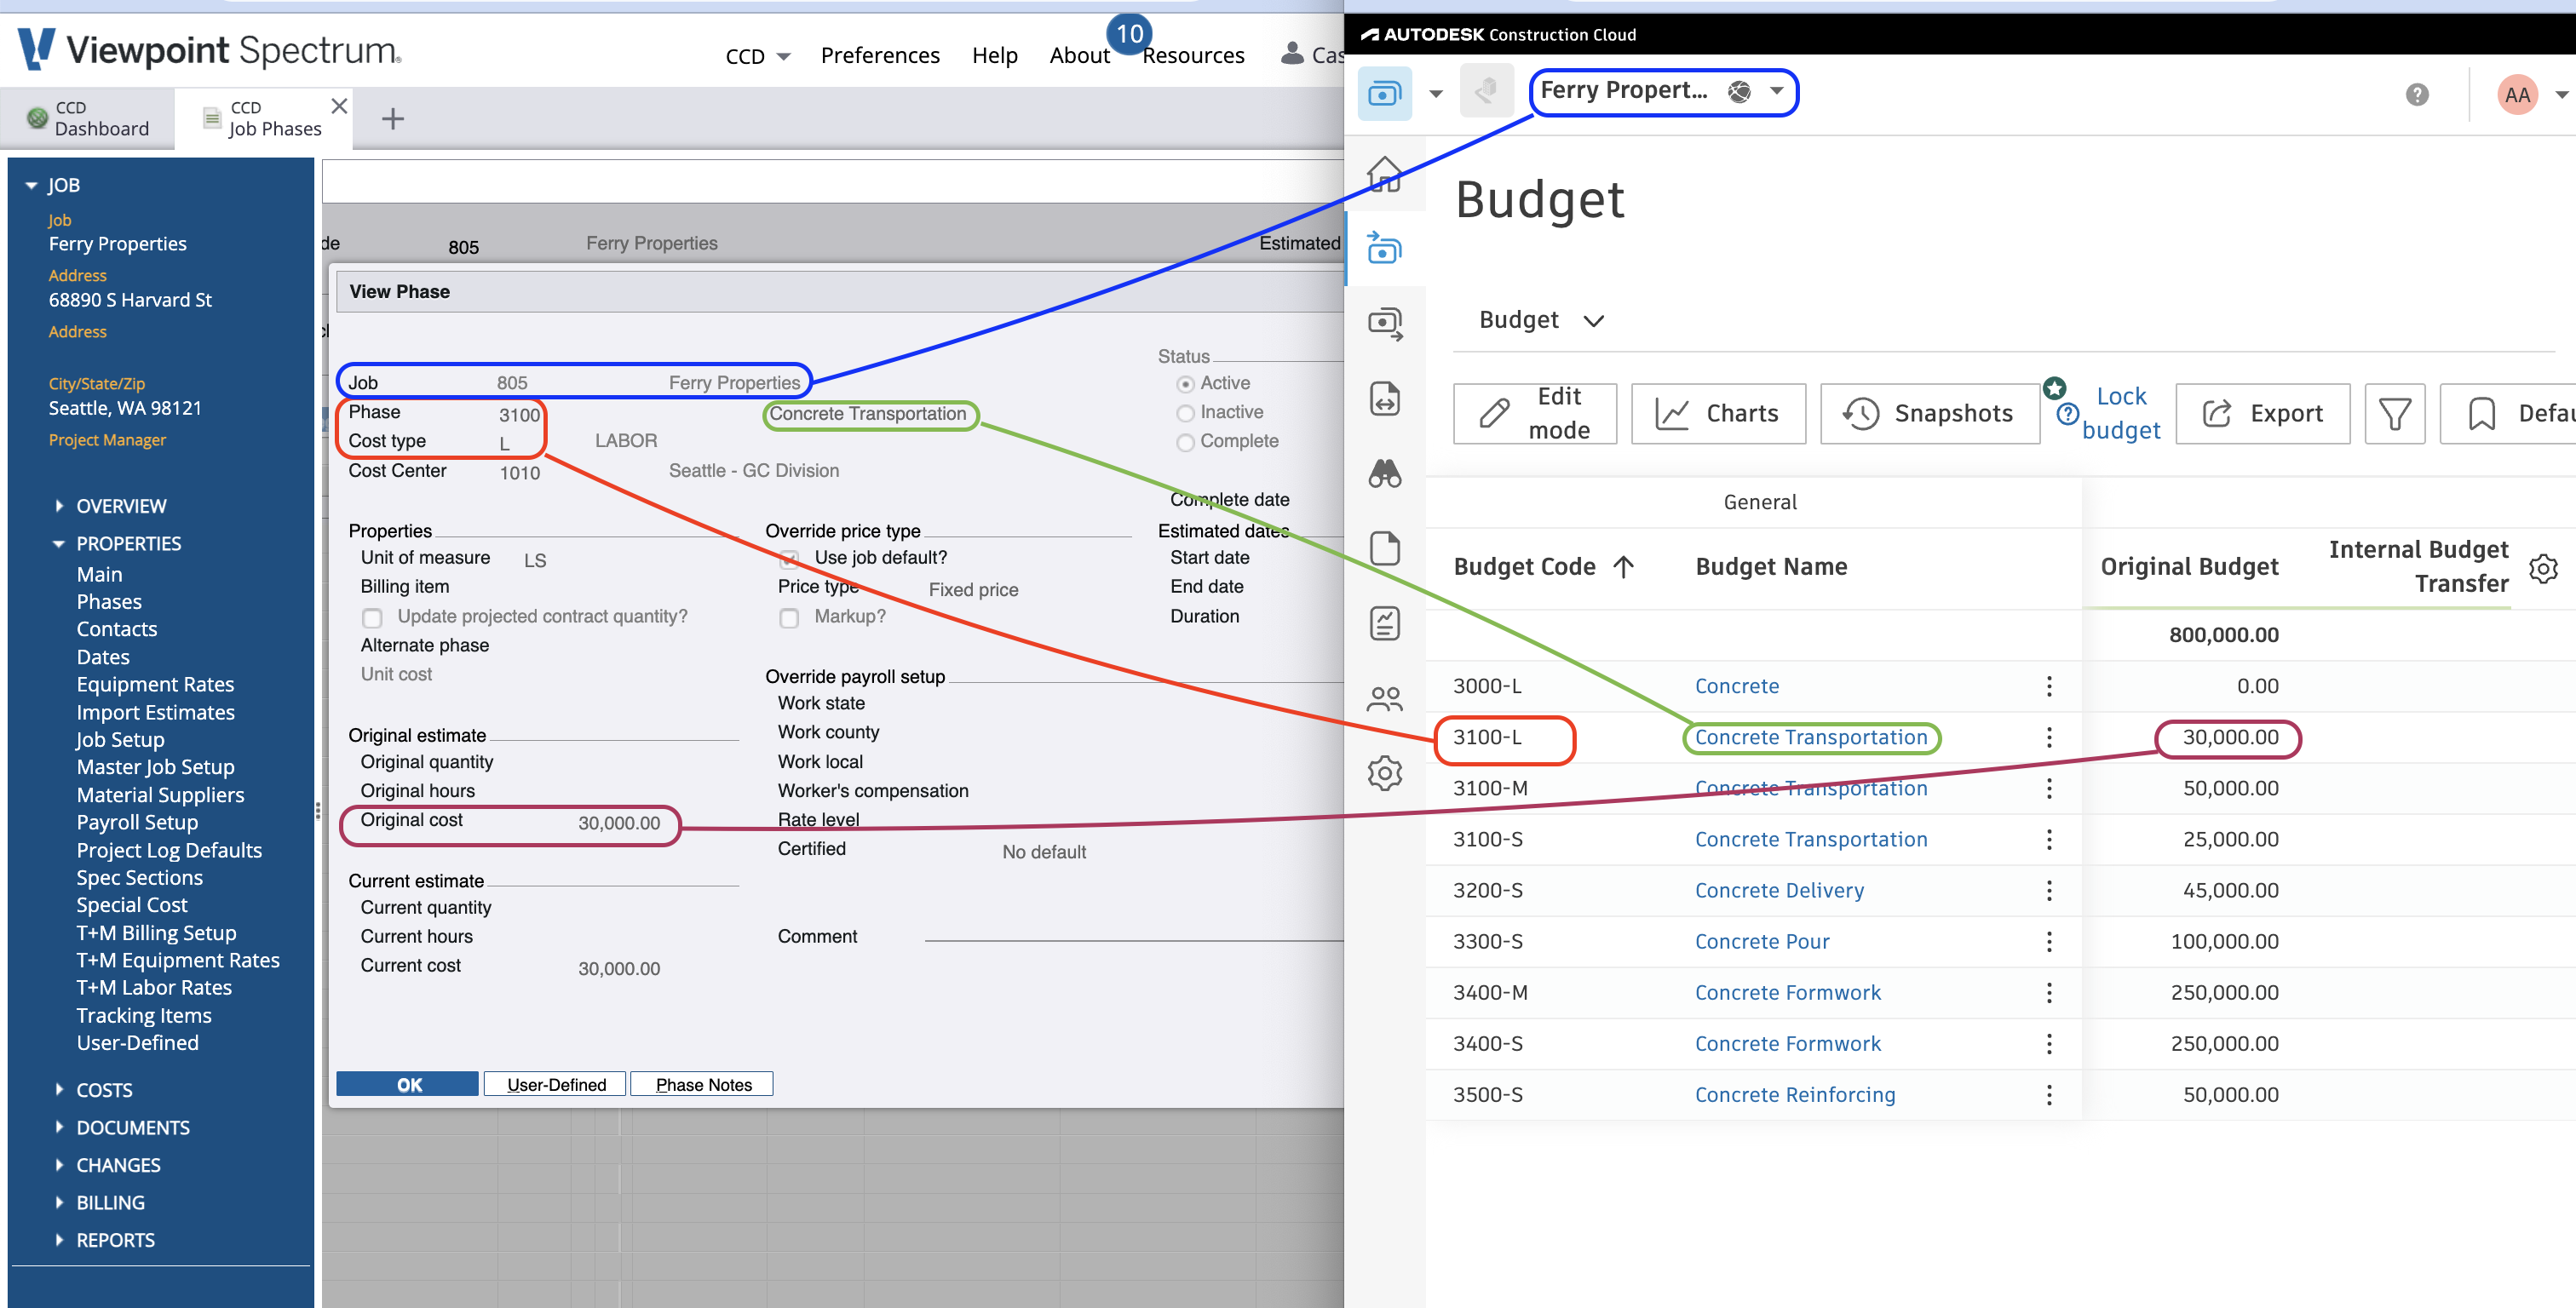Open the budget filter funnel
Viewport: 2576px width, 1308px height.
[2394, 413]
